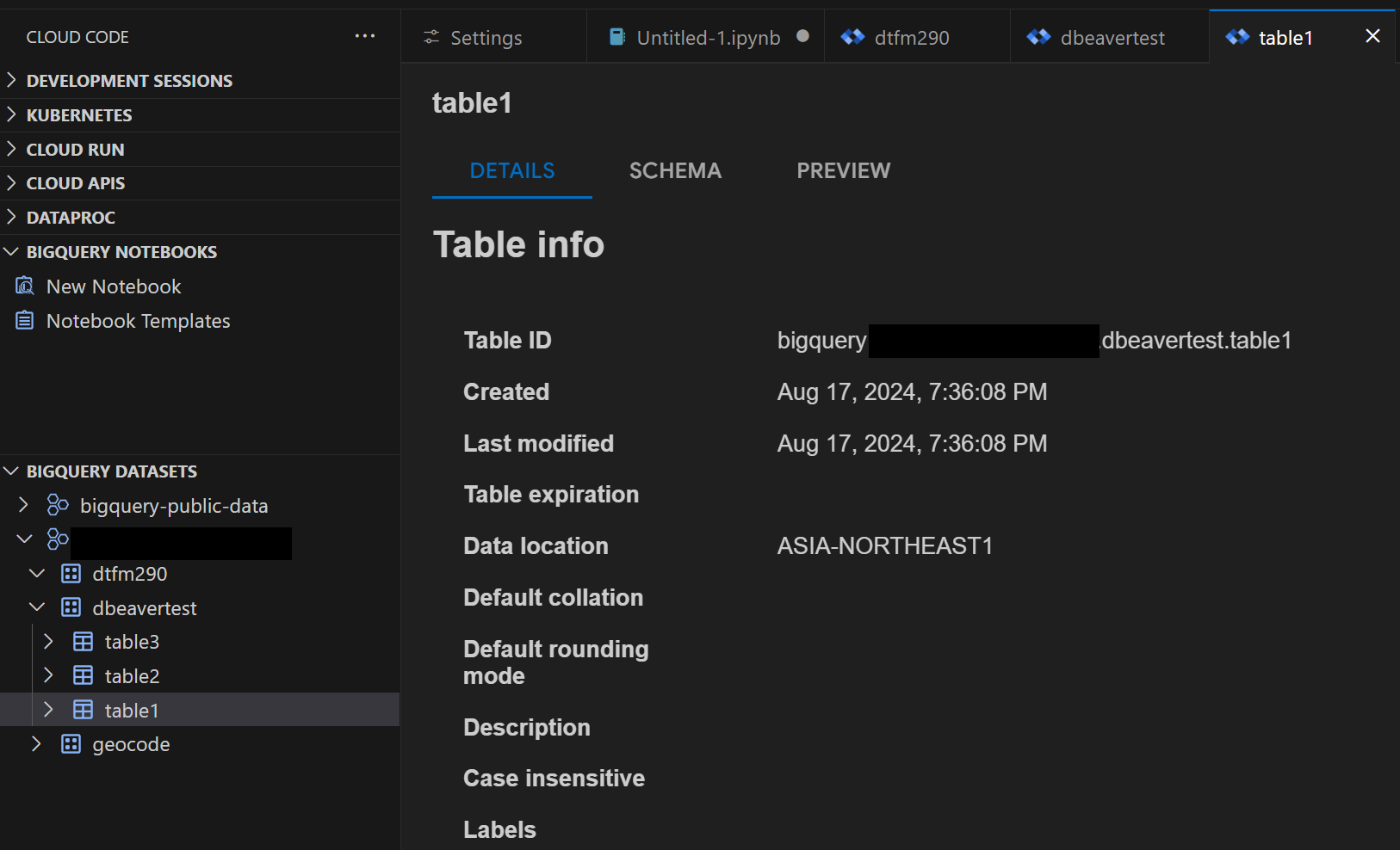Viewport: 1400px width, 850px height.
Task: Click the dtfm290 dataset icon in tree
Action: 70,574
